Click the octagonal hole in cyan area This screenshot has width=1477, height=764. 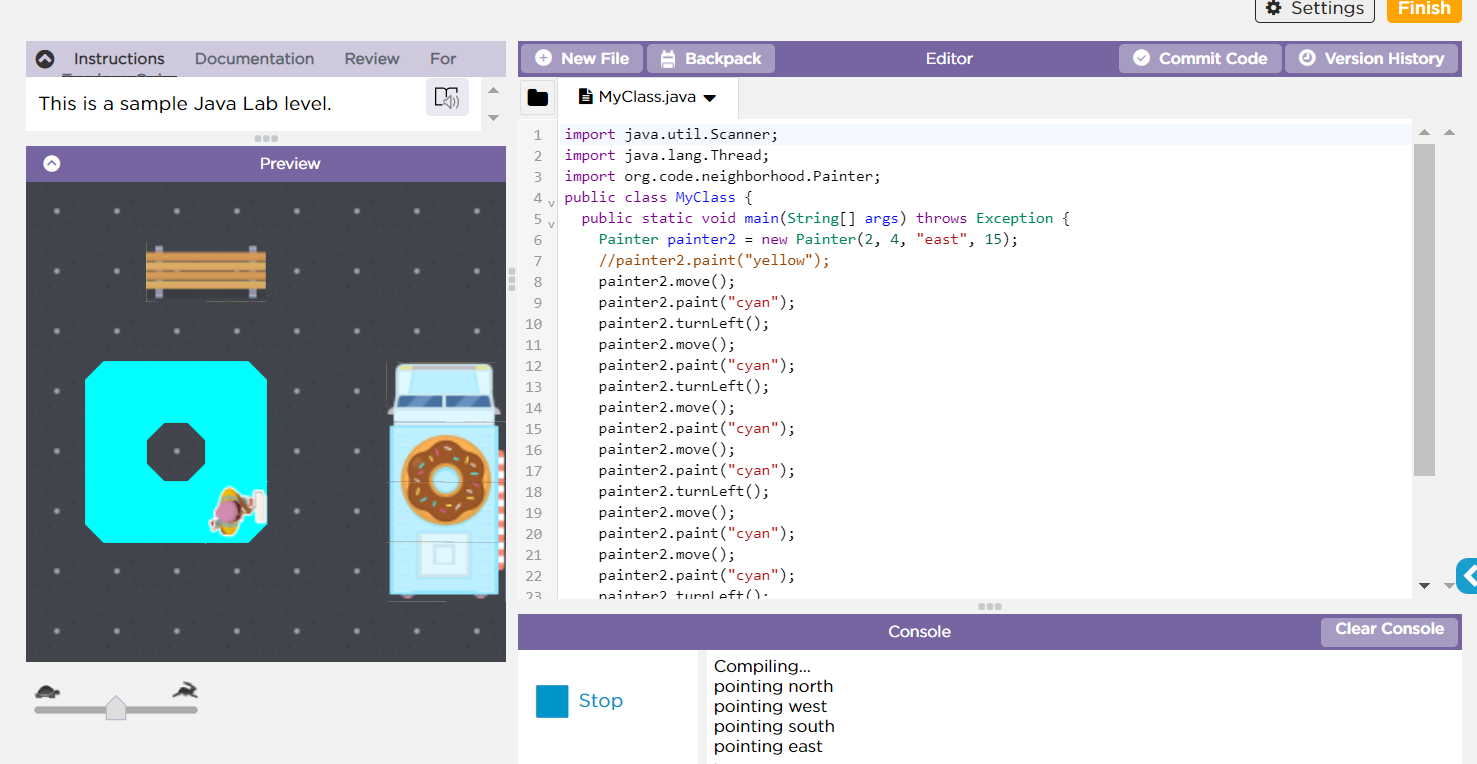(176, 452)
